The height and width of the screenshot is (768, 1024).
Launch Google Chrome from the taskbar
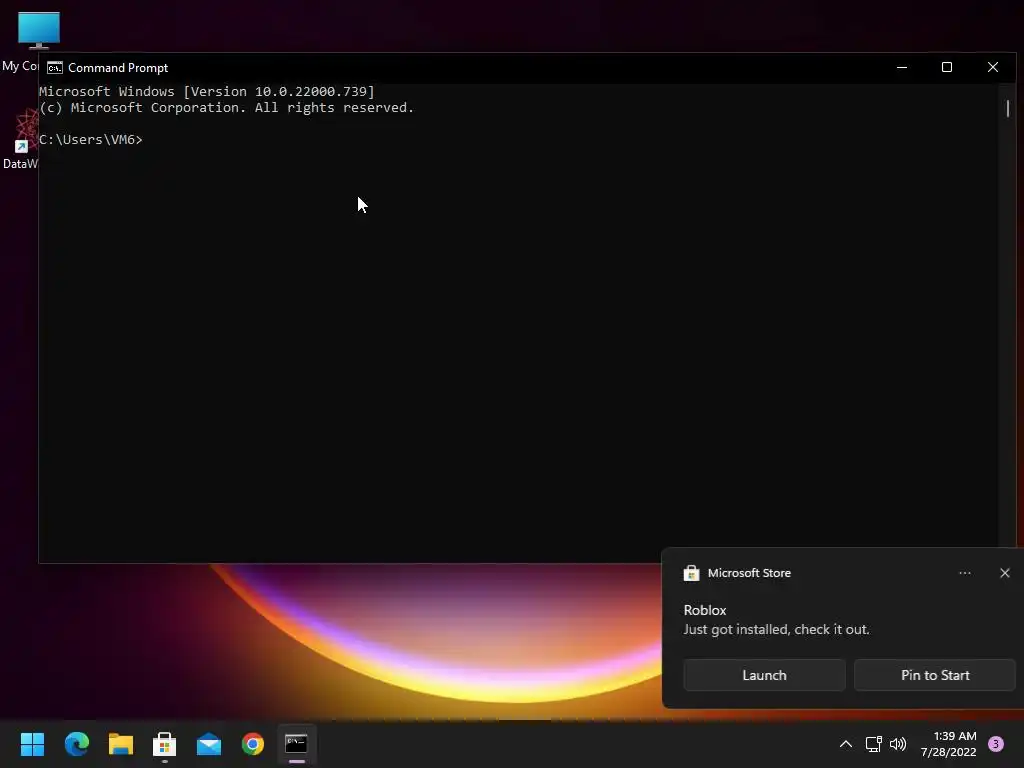pos(253,744)
